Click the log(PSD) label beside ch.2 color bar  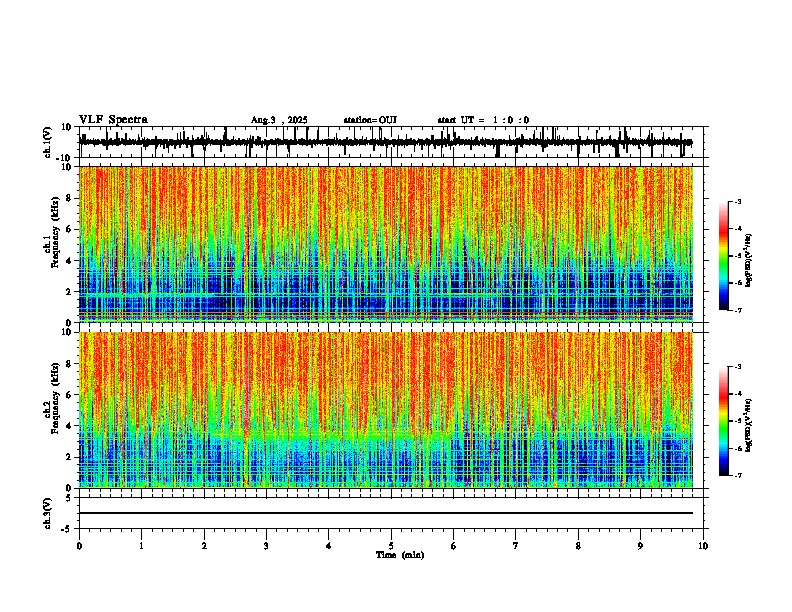point(749,425)
